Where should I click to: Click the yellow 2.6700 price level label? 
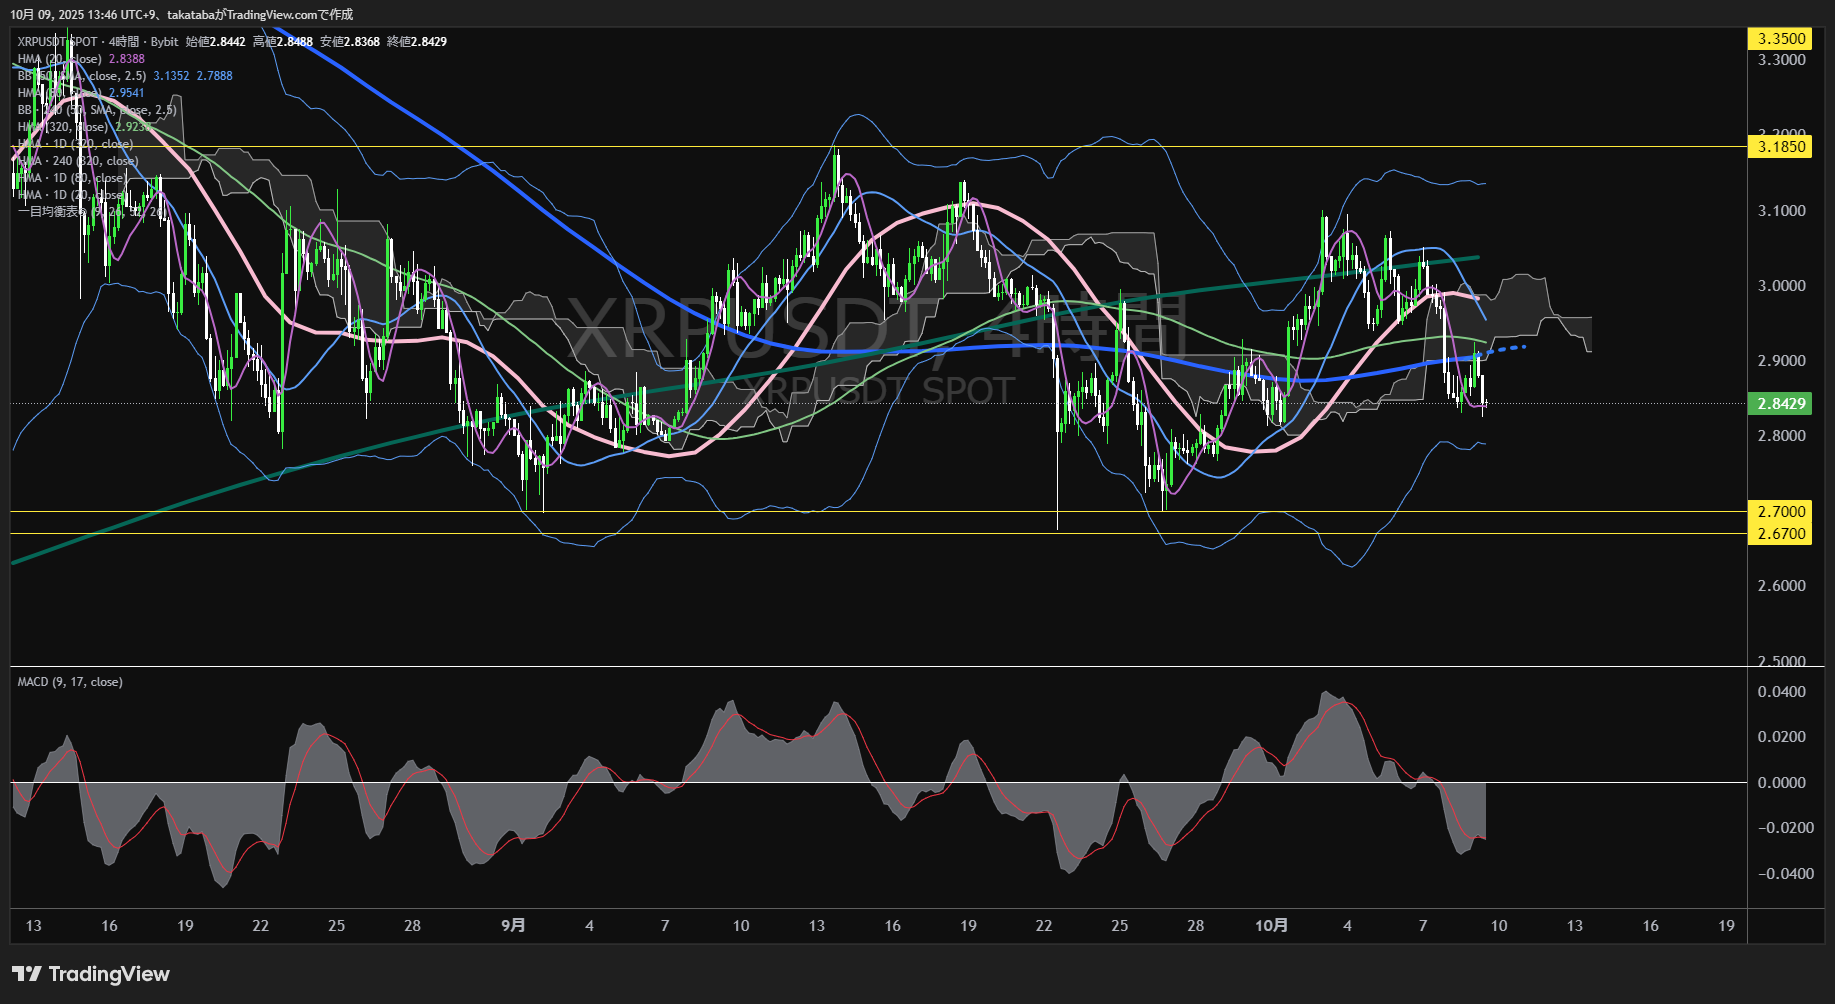point(1781,534)
